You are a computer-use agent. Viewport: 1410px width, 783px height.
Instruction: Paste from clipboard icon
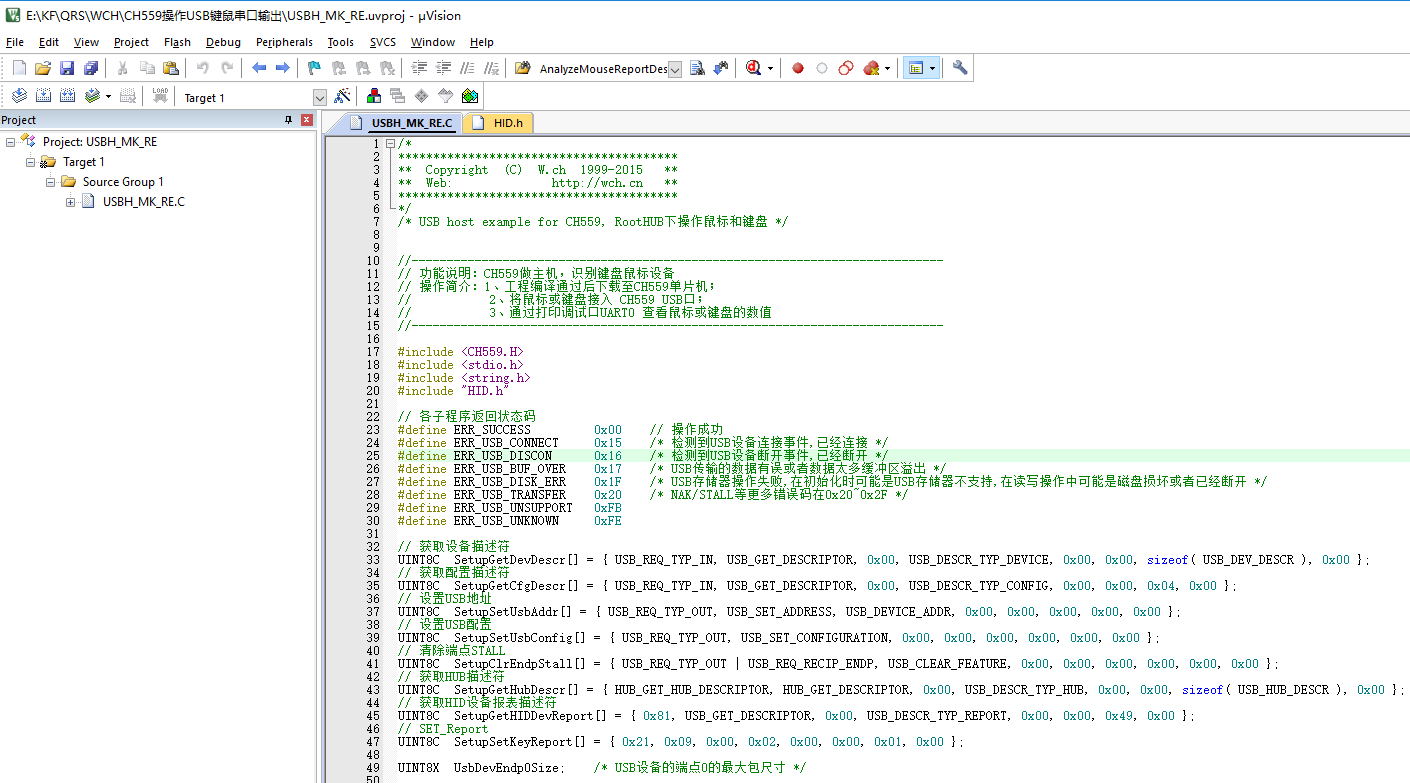point(171,68)
